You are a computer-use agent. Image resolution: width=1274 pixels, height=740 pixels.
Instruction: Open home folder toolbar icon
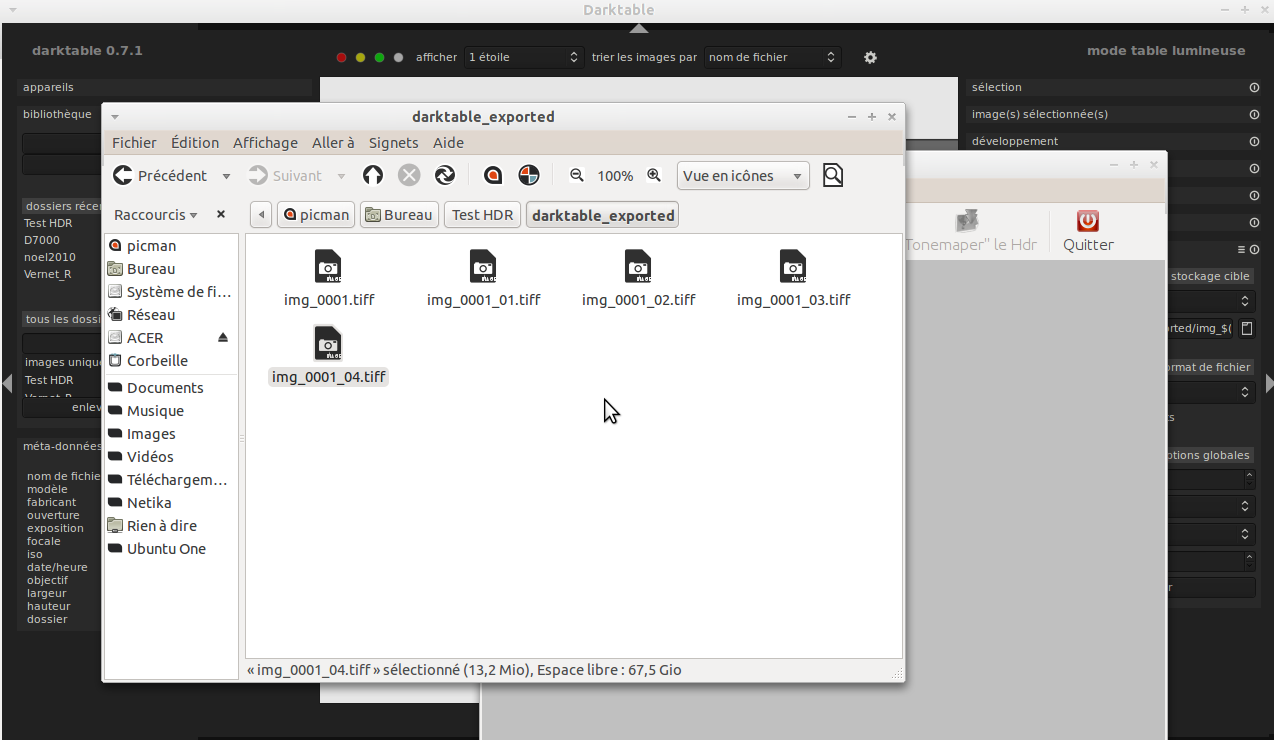click(493, 175)
